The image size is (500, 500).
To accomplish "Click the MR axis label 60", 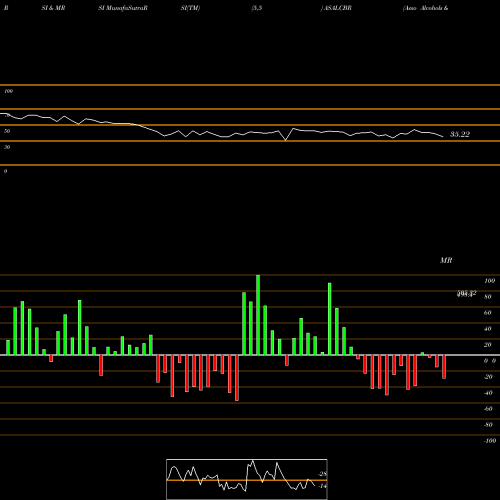I will point(488,313).
